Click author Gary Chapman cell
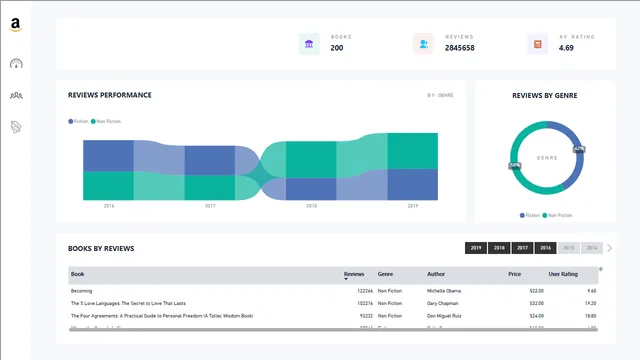Image resolution: width=640 pixels, height=360 pixels. tap(442, 303)
